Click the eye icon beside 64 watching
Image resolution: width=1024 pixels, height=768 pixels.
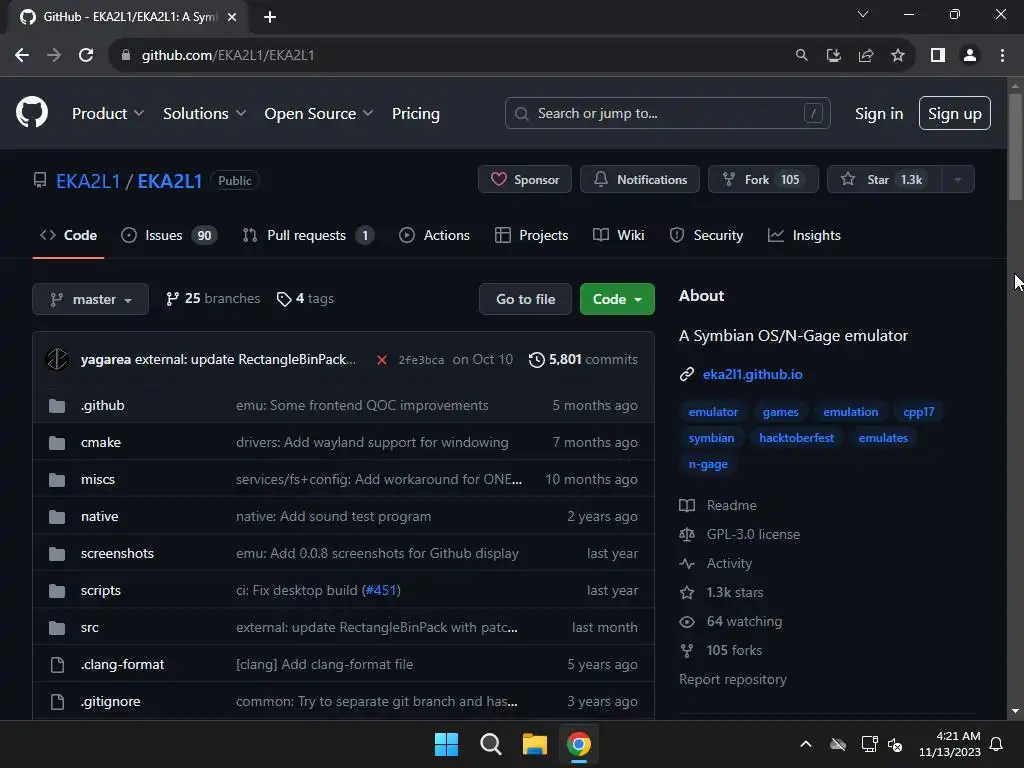point(687,622)
